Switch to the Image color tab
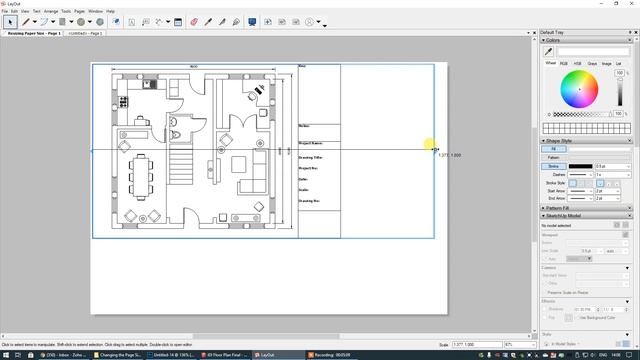The image size is (640, 360). click(x=607, y=64)
